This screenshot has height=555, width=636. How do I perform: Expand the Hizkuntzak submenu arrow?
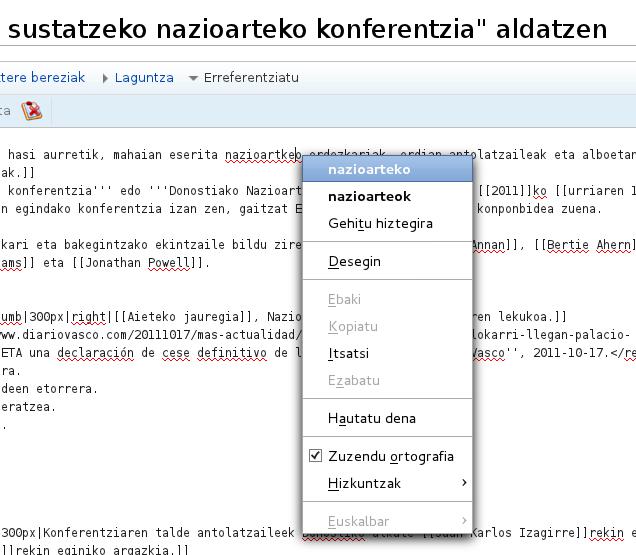point(464,484)
